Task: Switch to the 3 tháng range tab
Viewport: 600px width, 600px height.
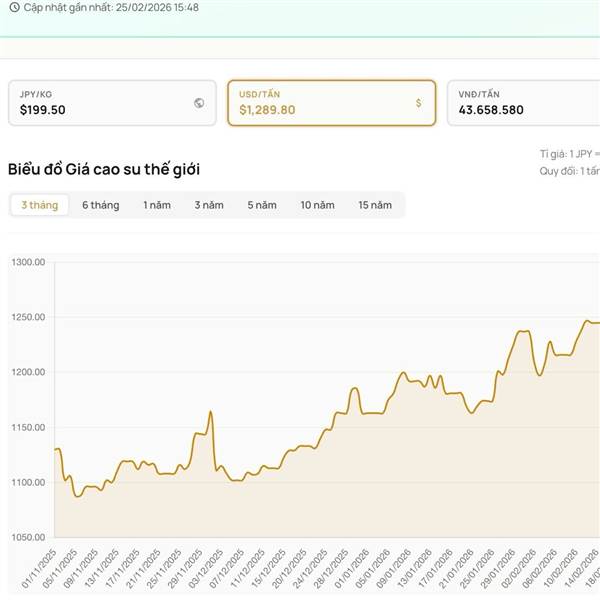Action: [40, 205]
